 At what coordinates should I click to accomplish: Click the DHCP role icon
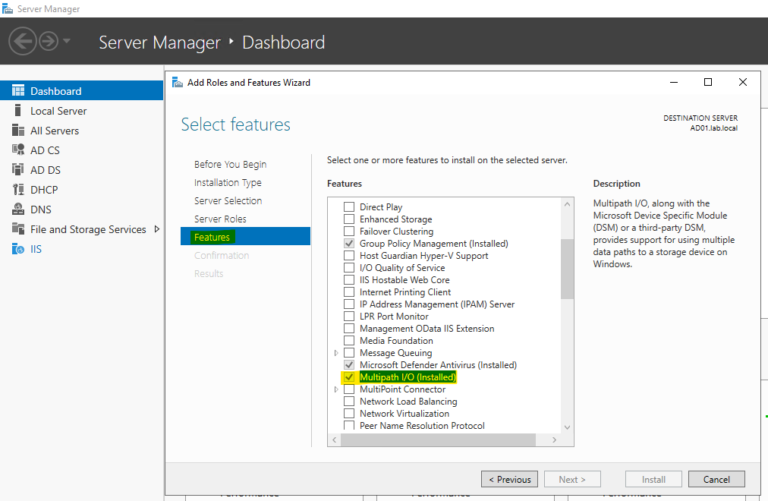pos(18,190)
